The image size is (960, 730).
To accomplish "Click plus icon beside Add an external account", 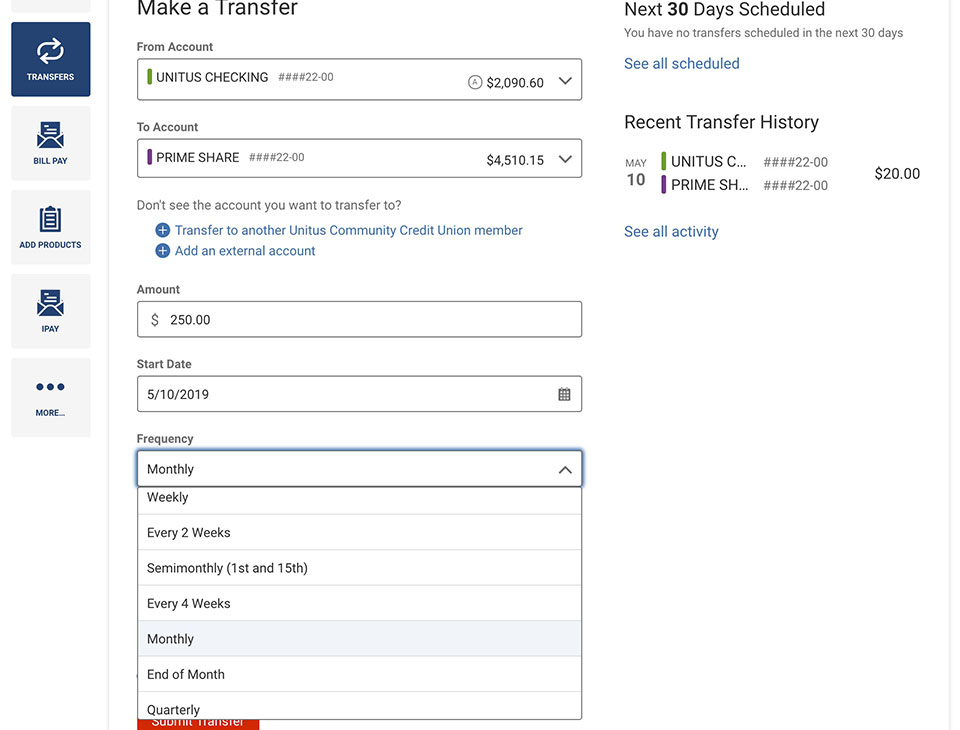I will pyautogui.click(x=162, y=251).
